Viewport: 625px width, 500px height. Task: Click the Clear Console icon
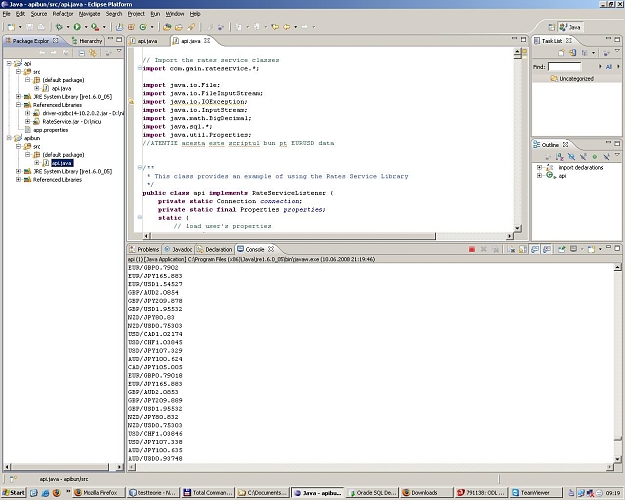pyautogui.click(x=511, y=249)
